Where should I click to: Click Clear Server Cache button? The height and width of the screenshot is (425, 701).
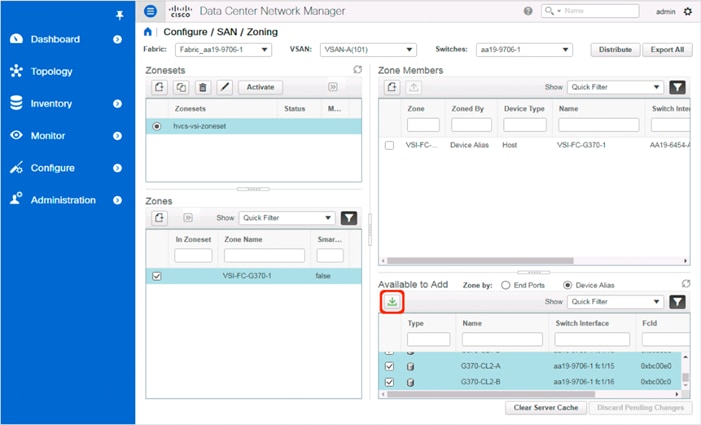545,408
